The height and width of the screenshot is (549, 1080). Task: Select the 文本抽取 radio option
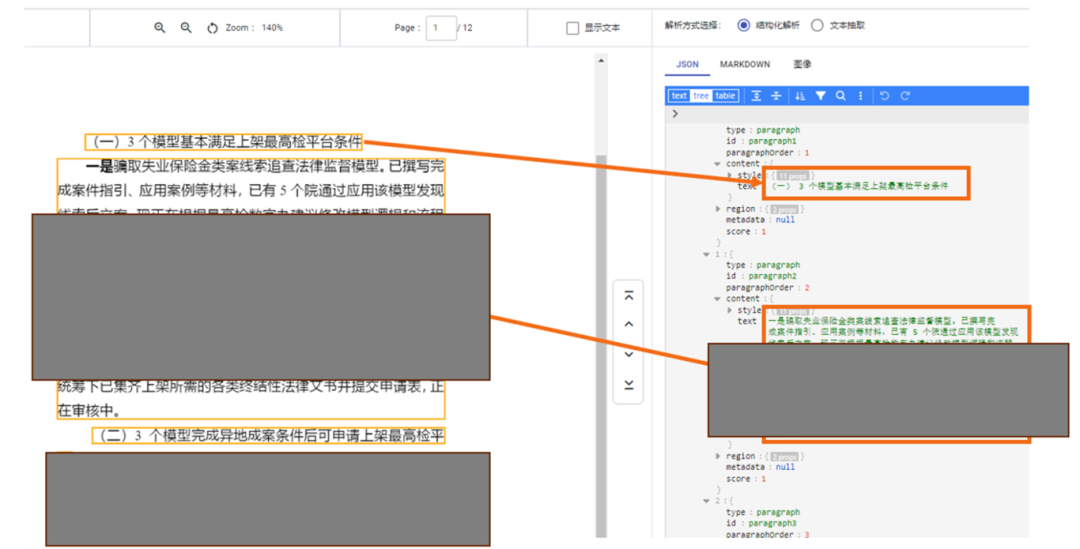tap(817, 25)
